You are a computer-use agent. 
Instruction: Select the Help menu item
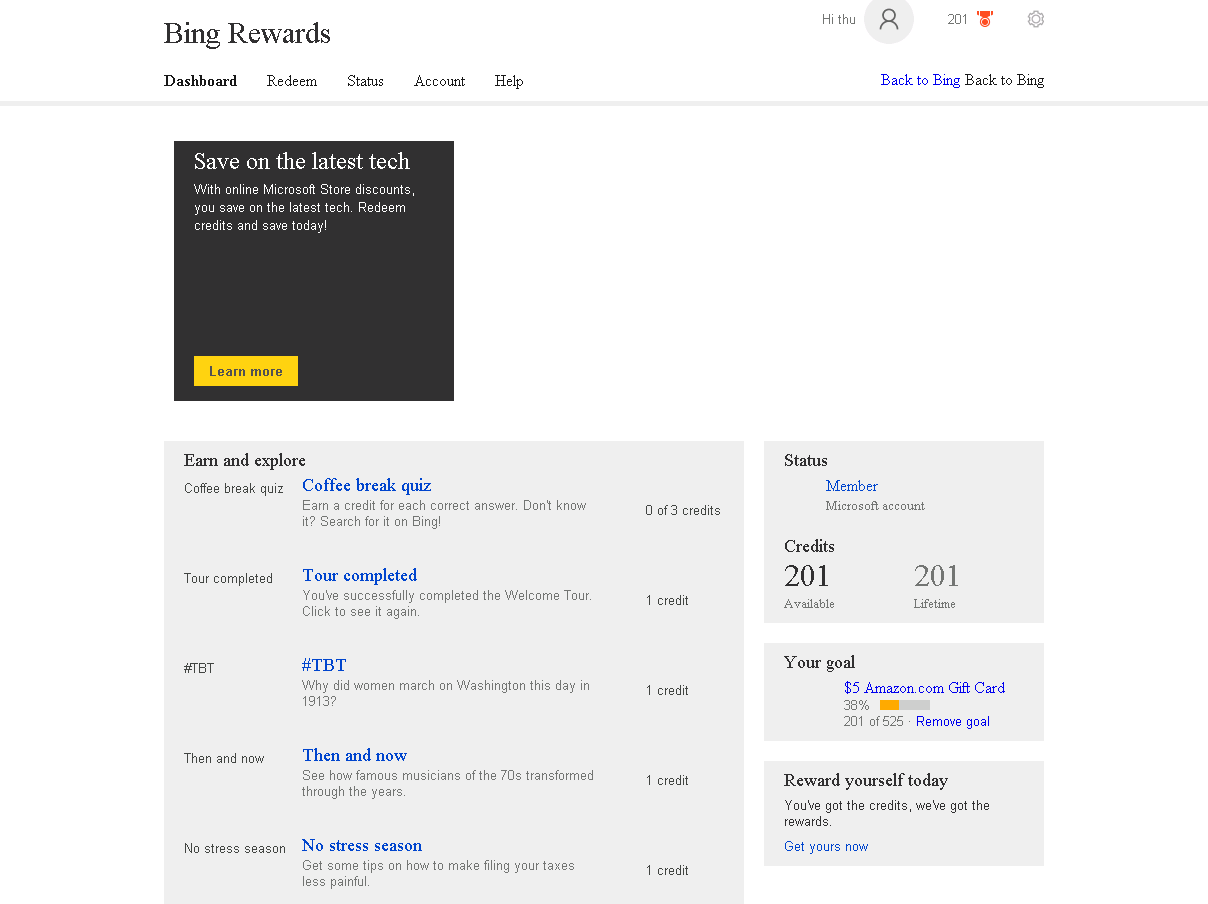509,81
